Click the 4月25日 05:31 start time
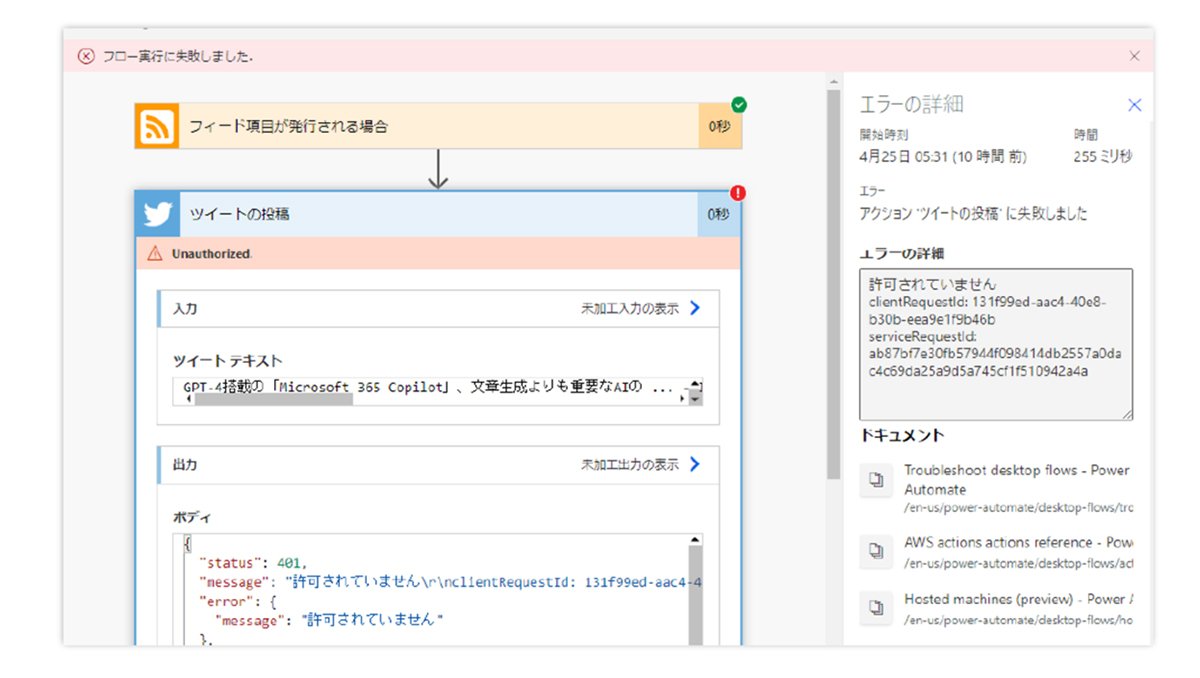1200x678 pixels. tap(942, 156)
